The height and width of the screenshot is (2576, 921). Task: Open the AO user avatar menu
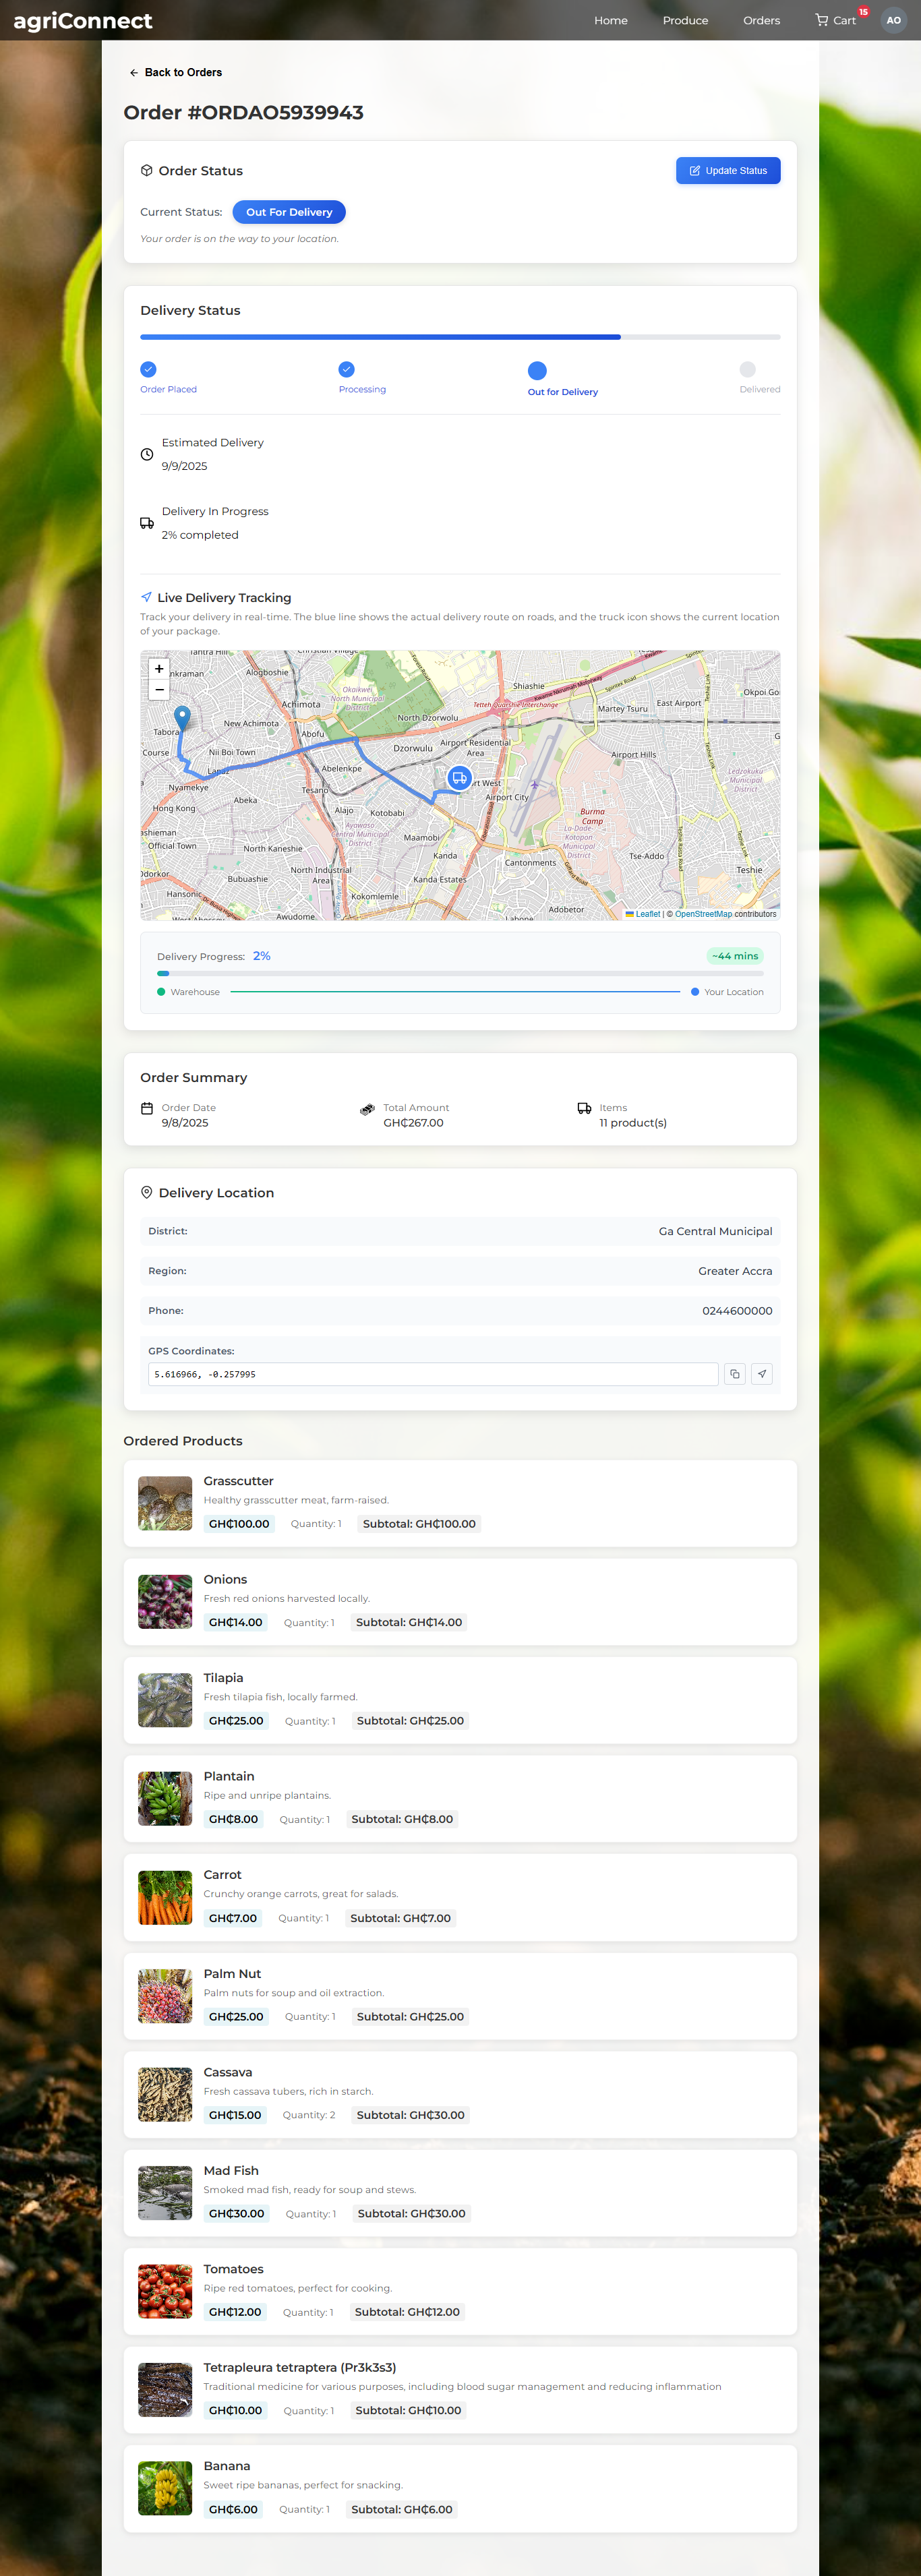coord(893,20)
